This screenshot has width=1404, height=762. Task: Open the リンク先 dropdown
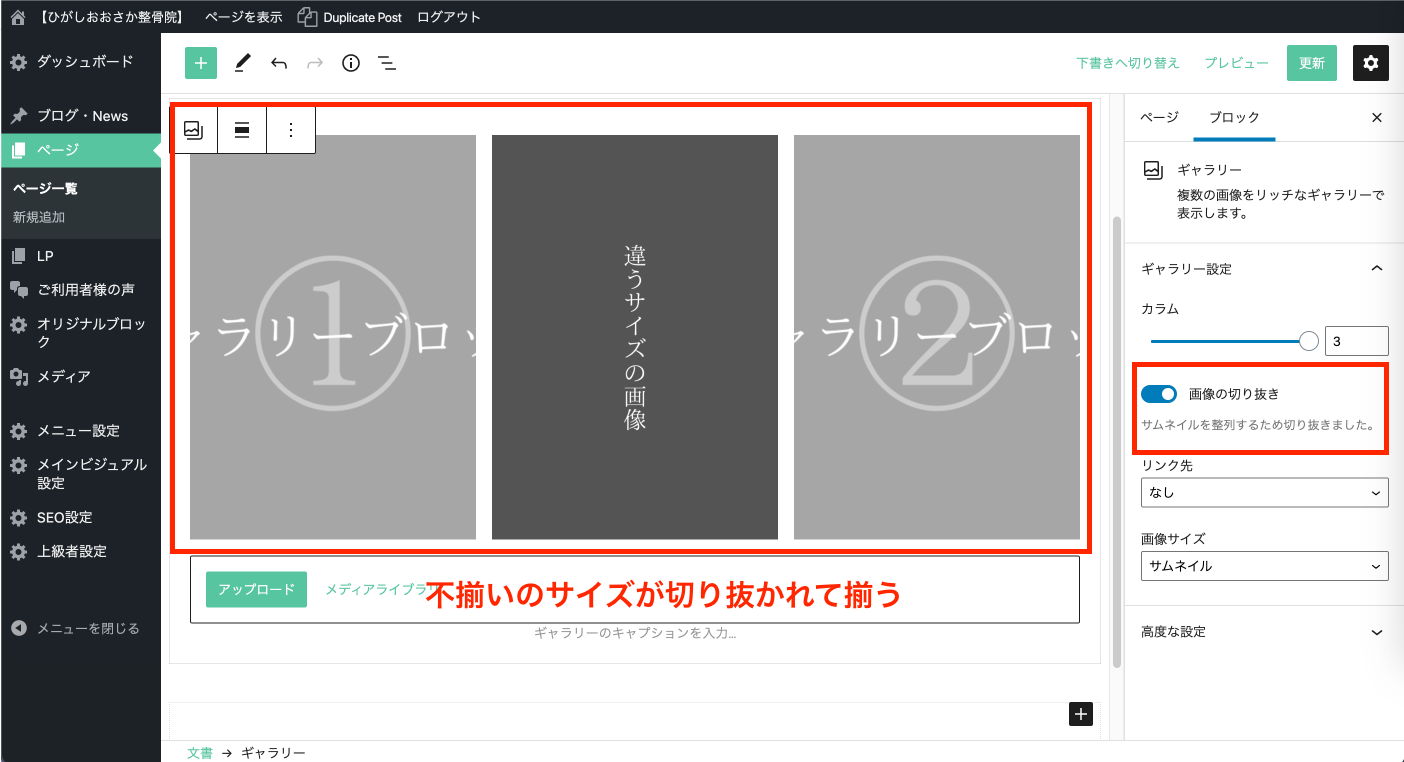pos(1264,493)
